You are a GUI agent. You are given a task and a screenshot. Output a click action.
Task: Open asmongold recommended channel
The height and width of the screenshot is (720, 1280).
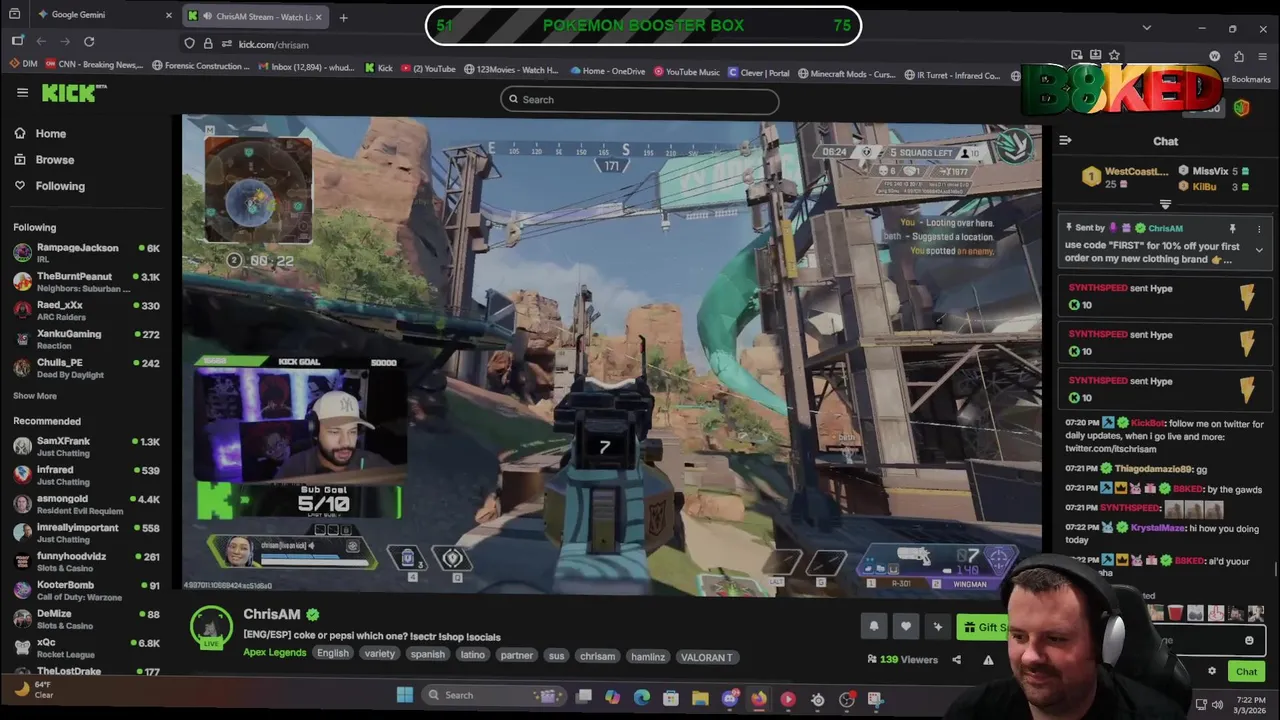click(86, 503)
